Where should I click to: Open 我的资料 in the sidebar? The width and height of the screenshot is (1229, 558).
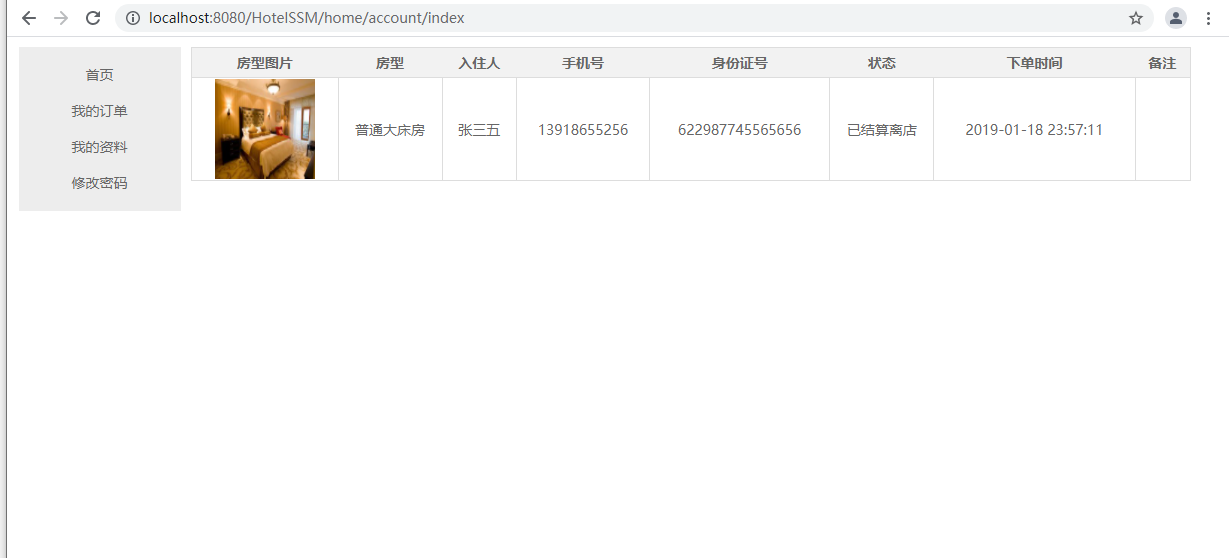(100, 147)
